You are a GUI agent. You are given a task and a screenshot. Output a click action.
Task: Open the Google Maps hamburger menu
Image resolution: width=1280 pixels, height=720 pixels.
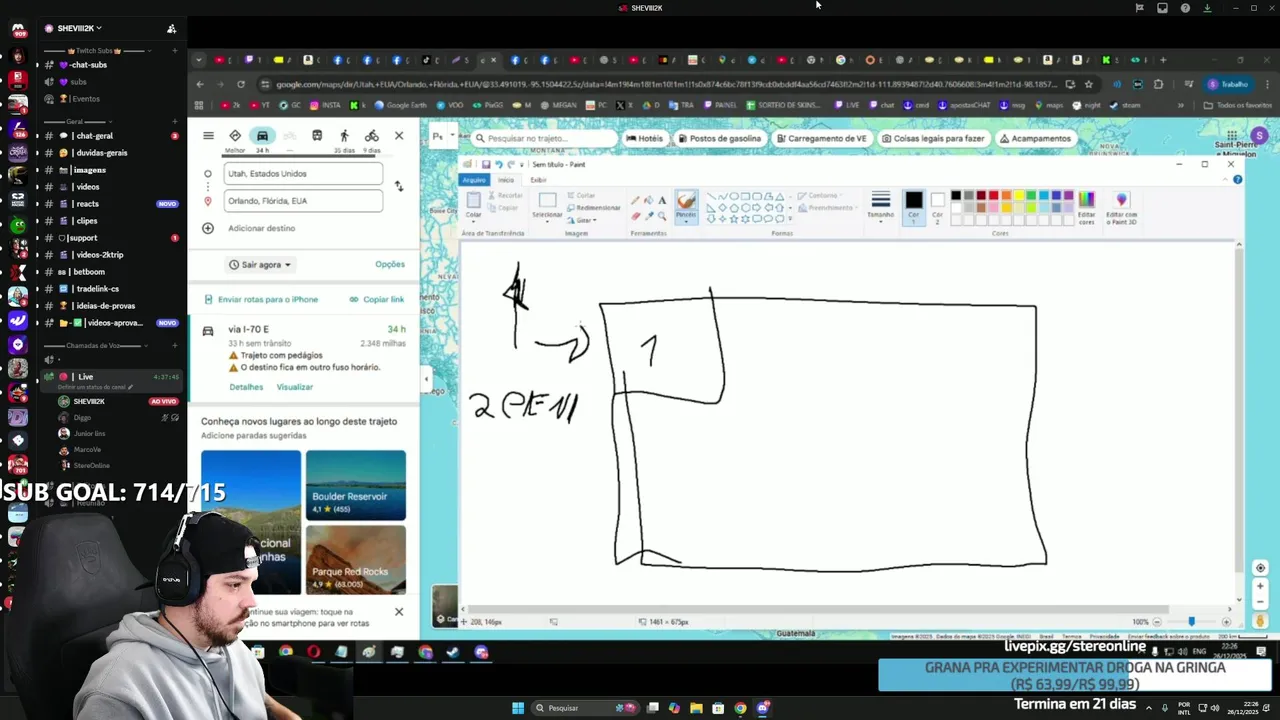coord(208,136)
